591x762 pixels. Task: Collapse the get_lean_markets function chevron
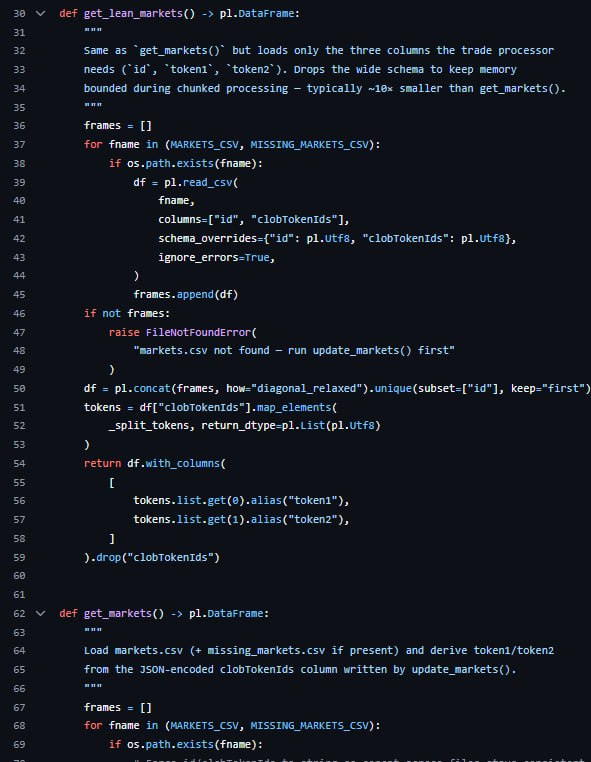click(x=41, y=14)
